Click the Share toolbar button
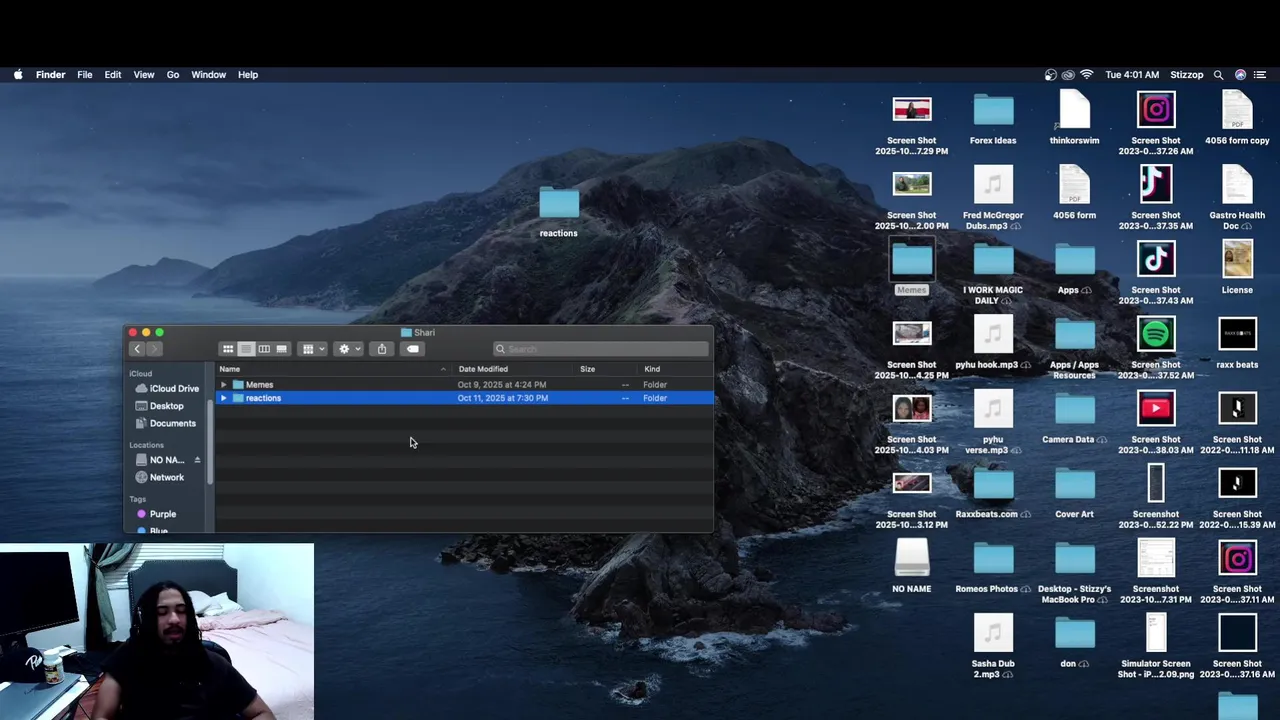The height and width of the screenshot is (720, 1280). (382, 349)
